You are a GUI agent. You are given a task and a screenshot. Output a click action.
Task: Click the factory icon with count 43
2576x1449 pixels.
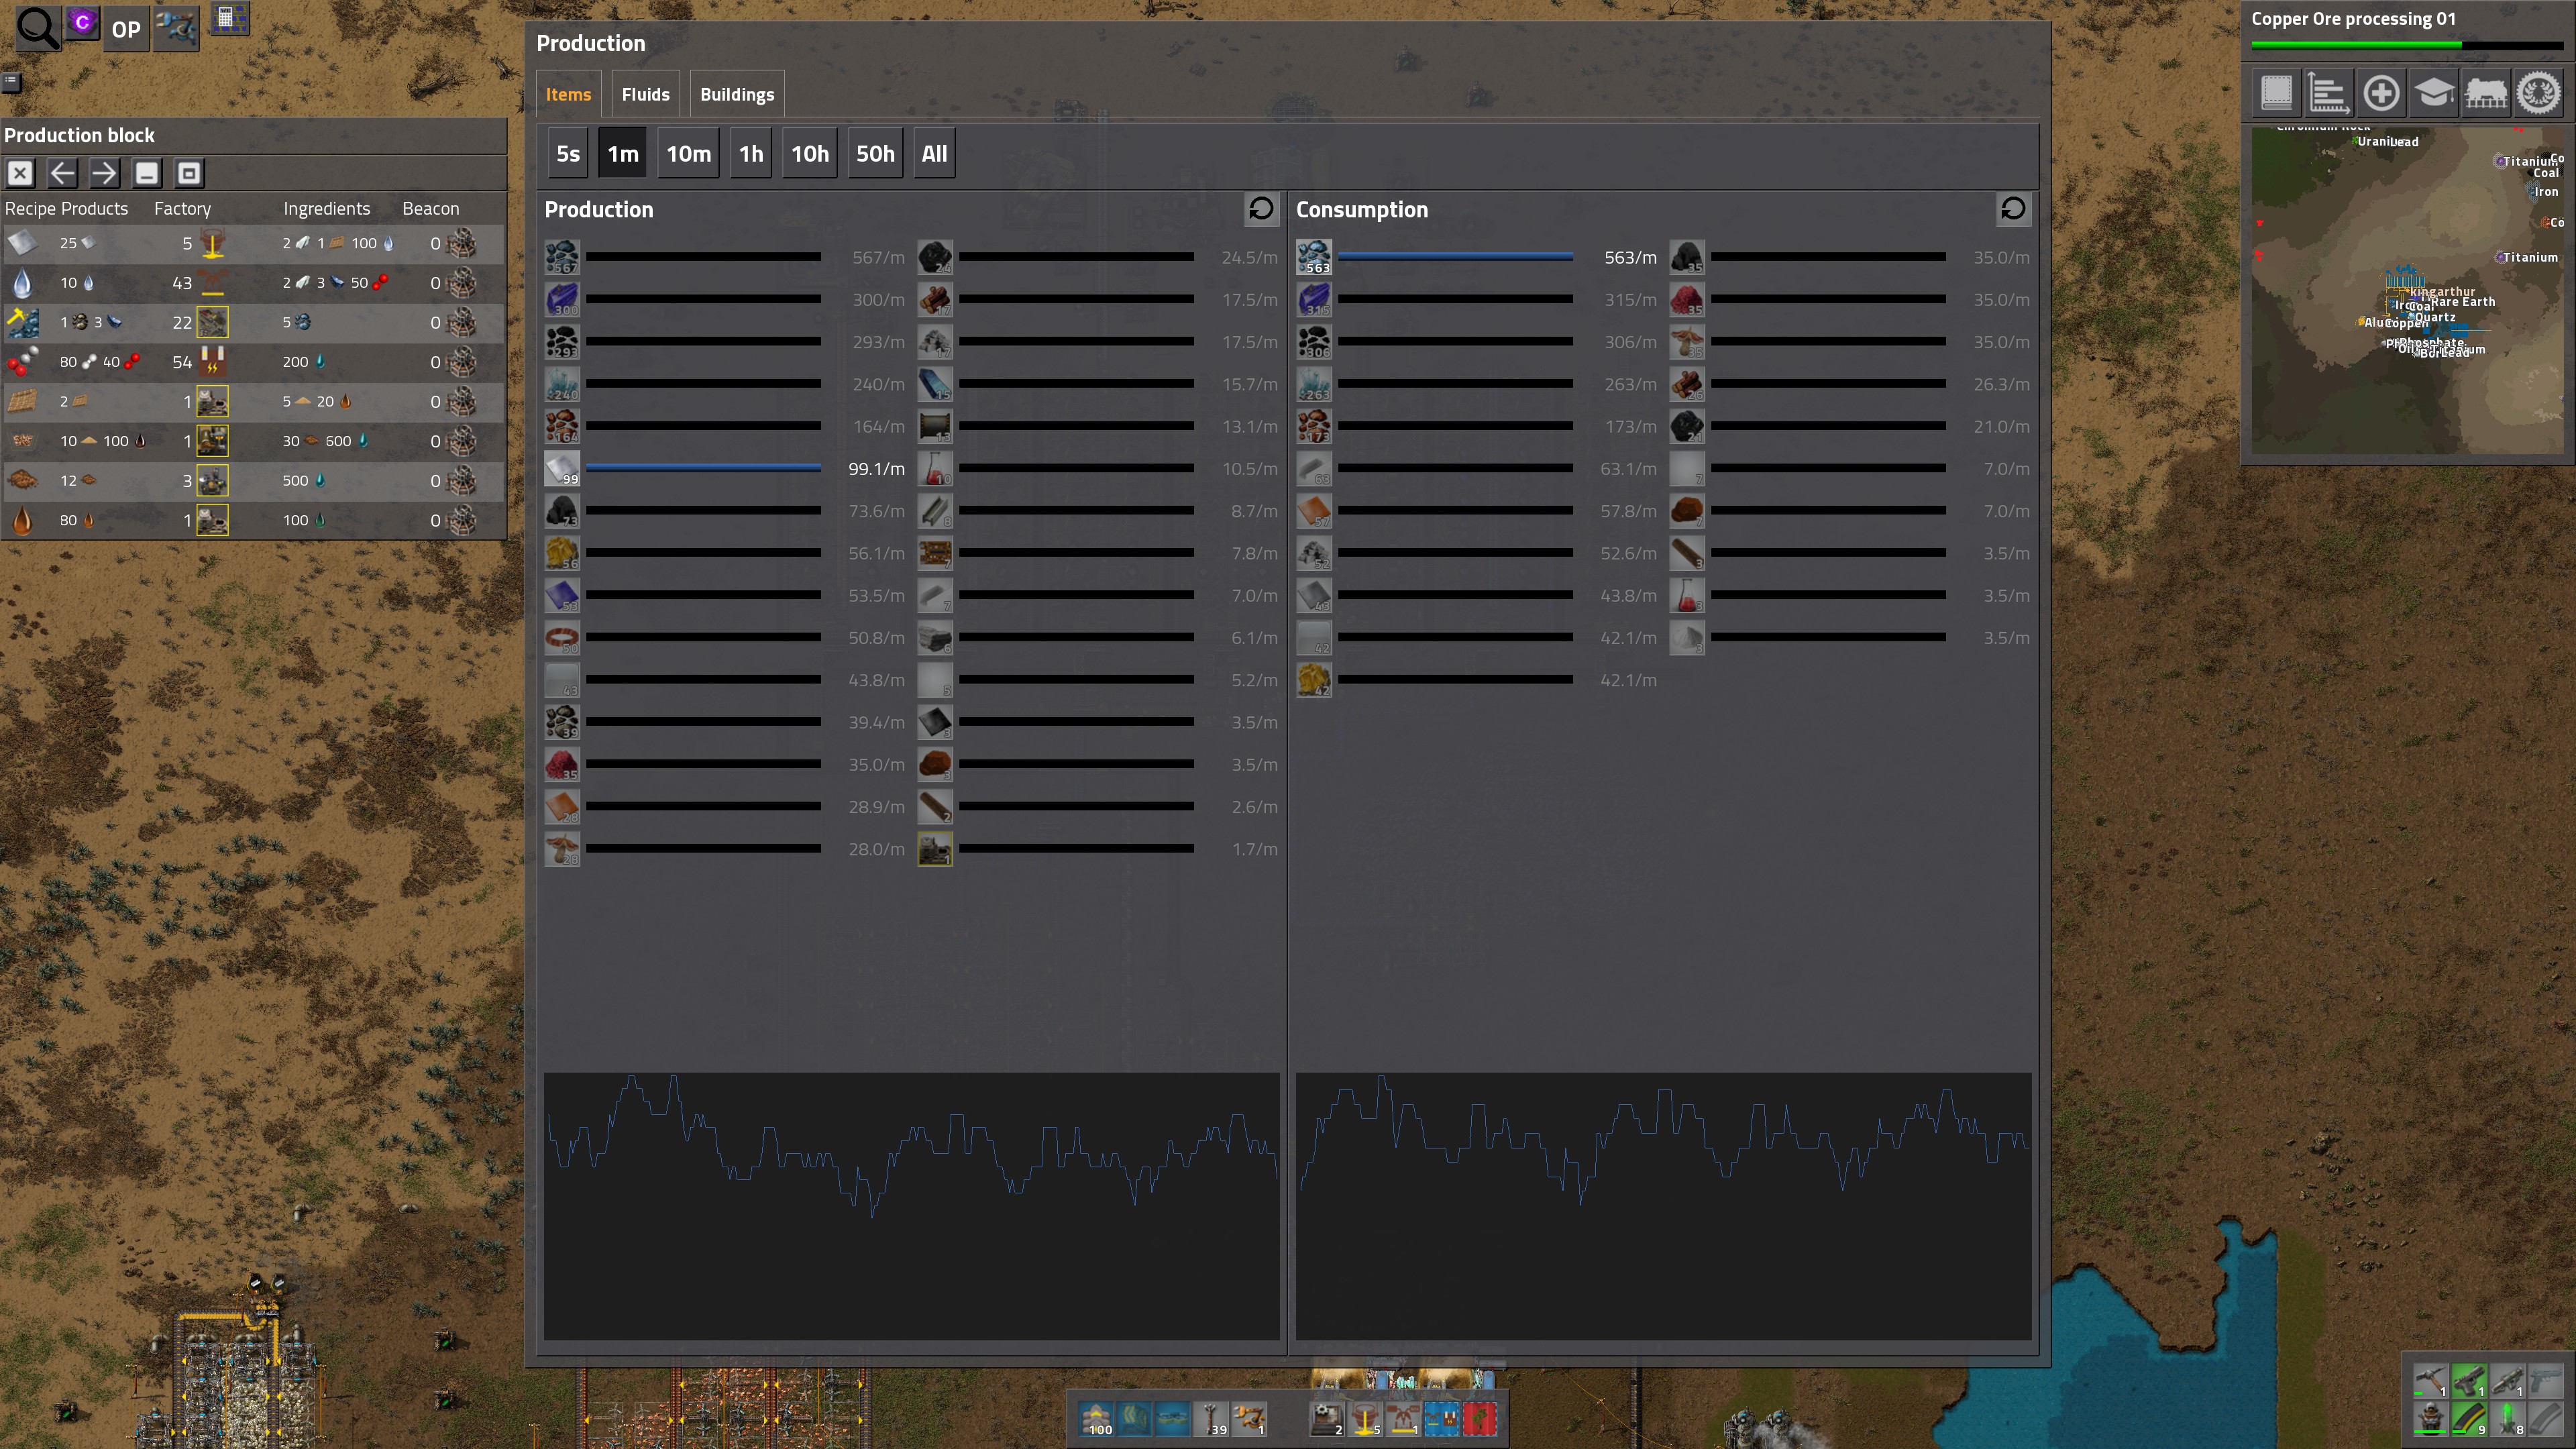click(212, 283)
